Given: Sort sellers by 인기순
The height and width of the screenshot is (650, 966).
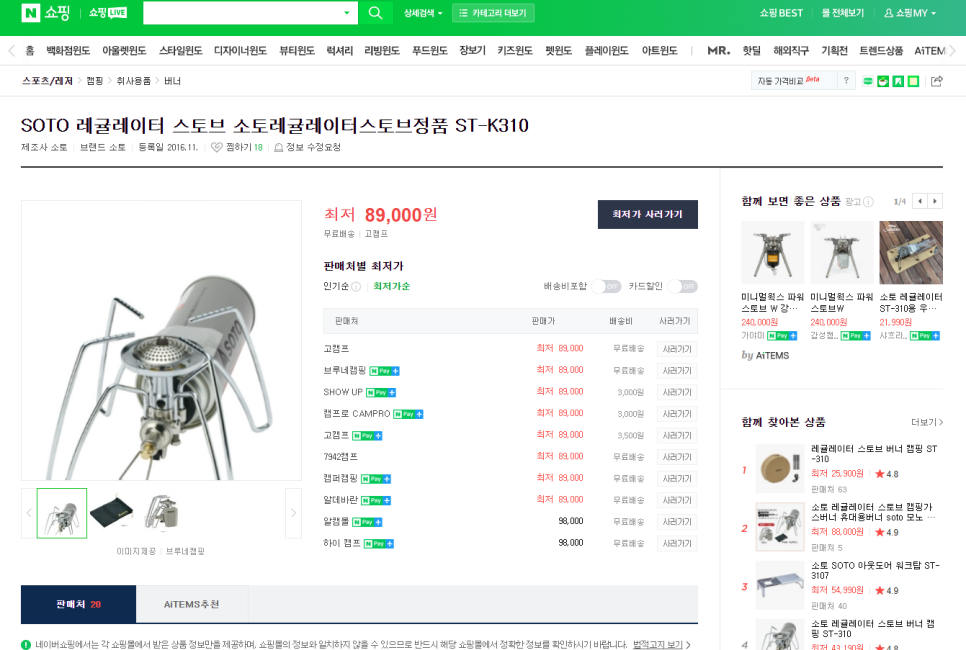Looking at the screenshot, I should [x=336, y=286].
